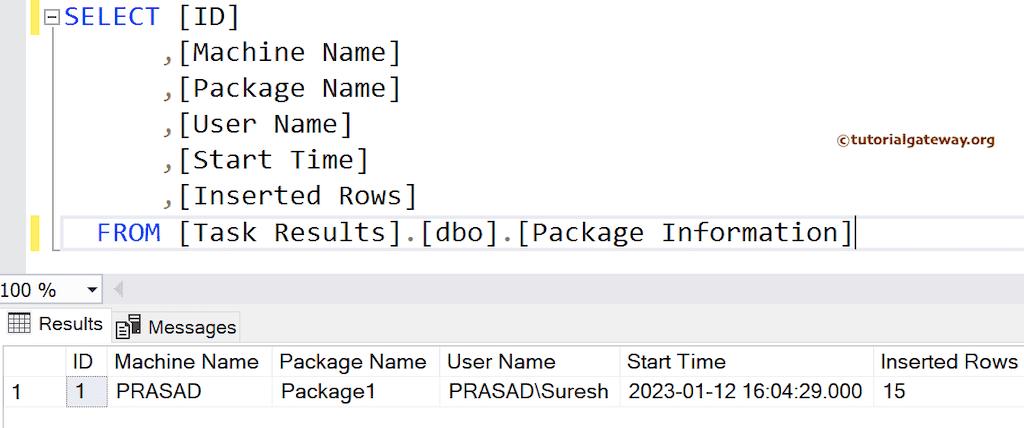Click the 2023-01-12 start time cell

(745, 392)
